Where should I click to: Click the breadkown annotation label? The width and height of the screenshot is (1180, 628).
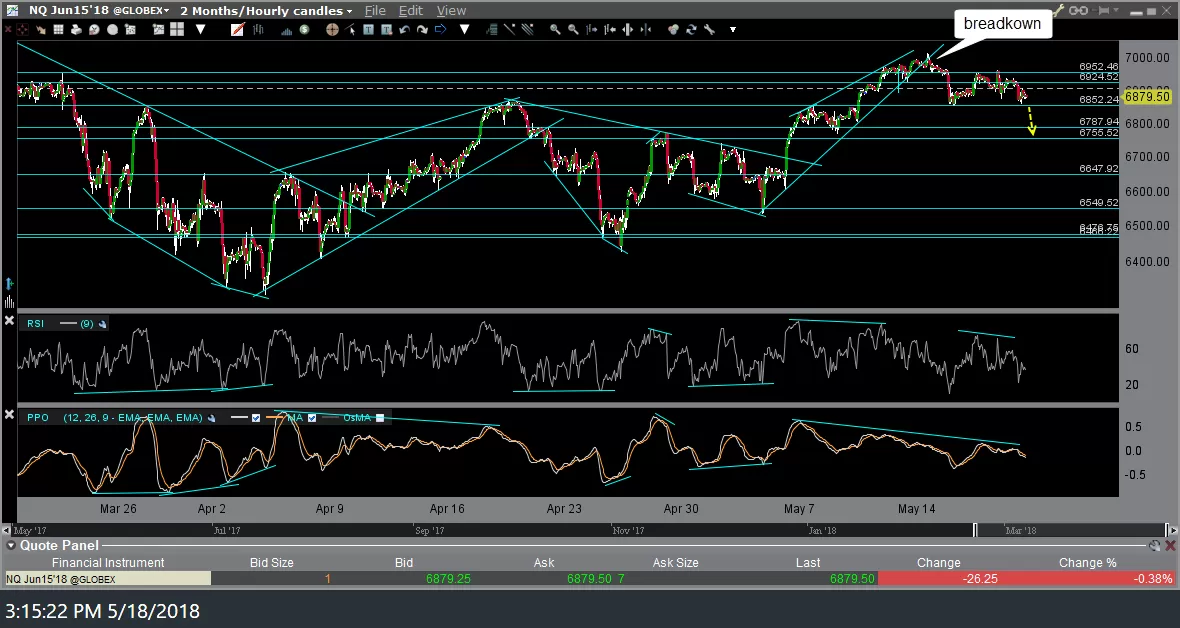(x=1002, y=23)
